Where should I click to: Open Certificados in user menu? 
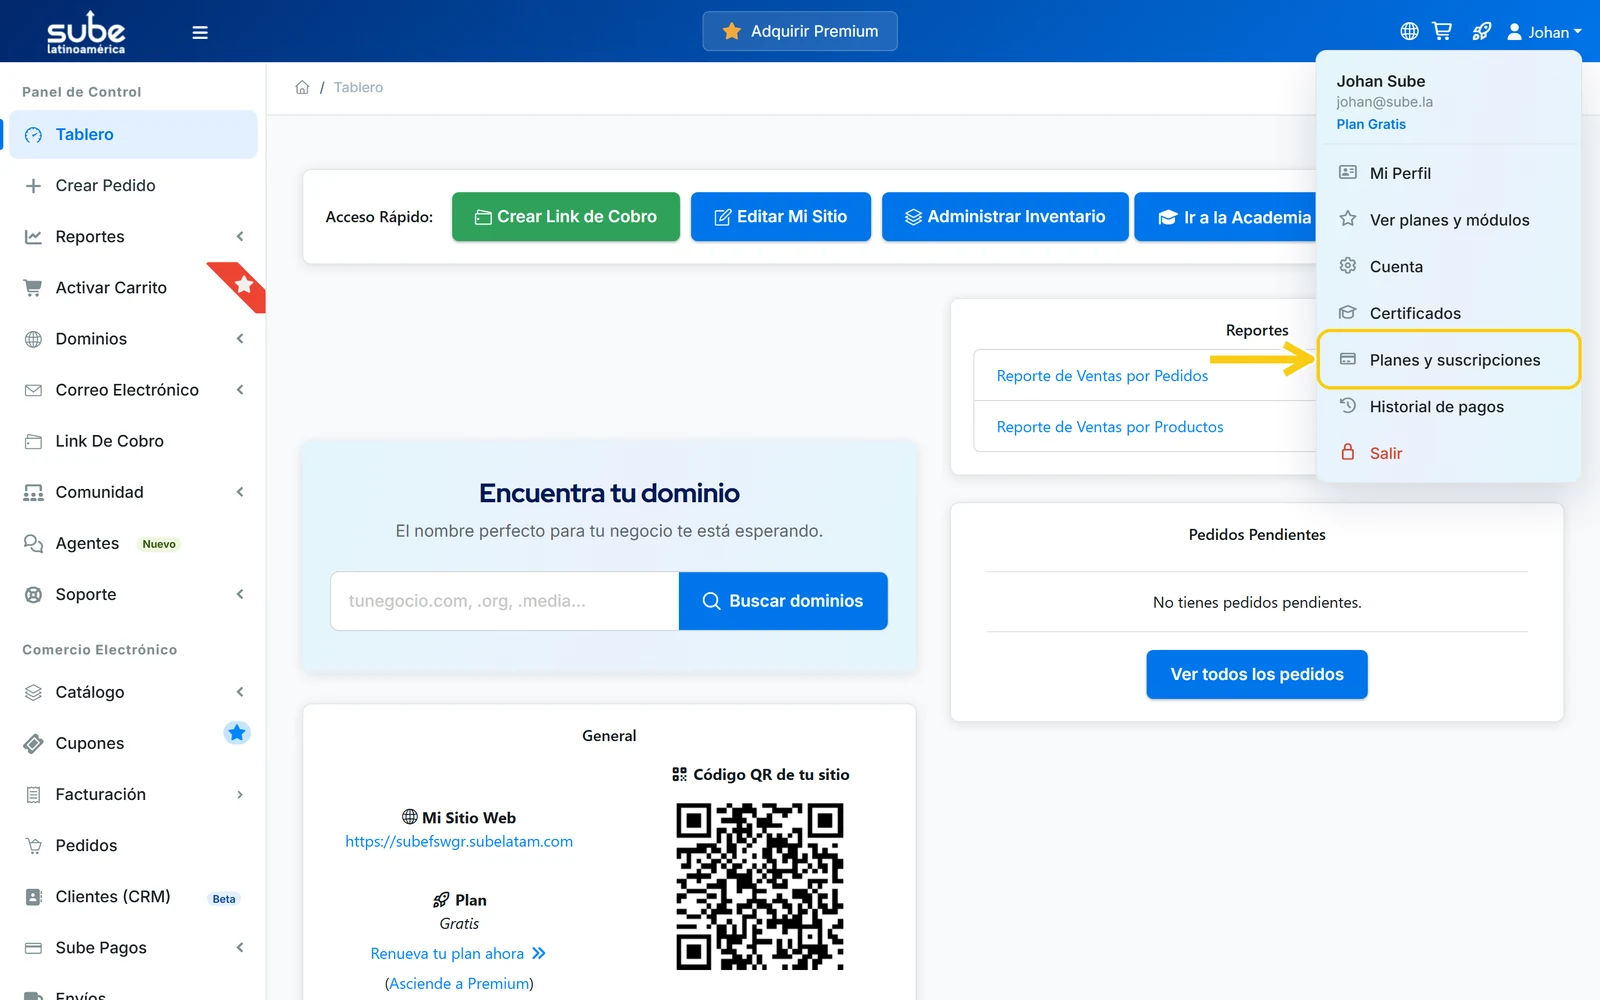pos(1448,313)
